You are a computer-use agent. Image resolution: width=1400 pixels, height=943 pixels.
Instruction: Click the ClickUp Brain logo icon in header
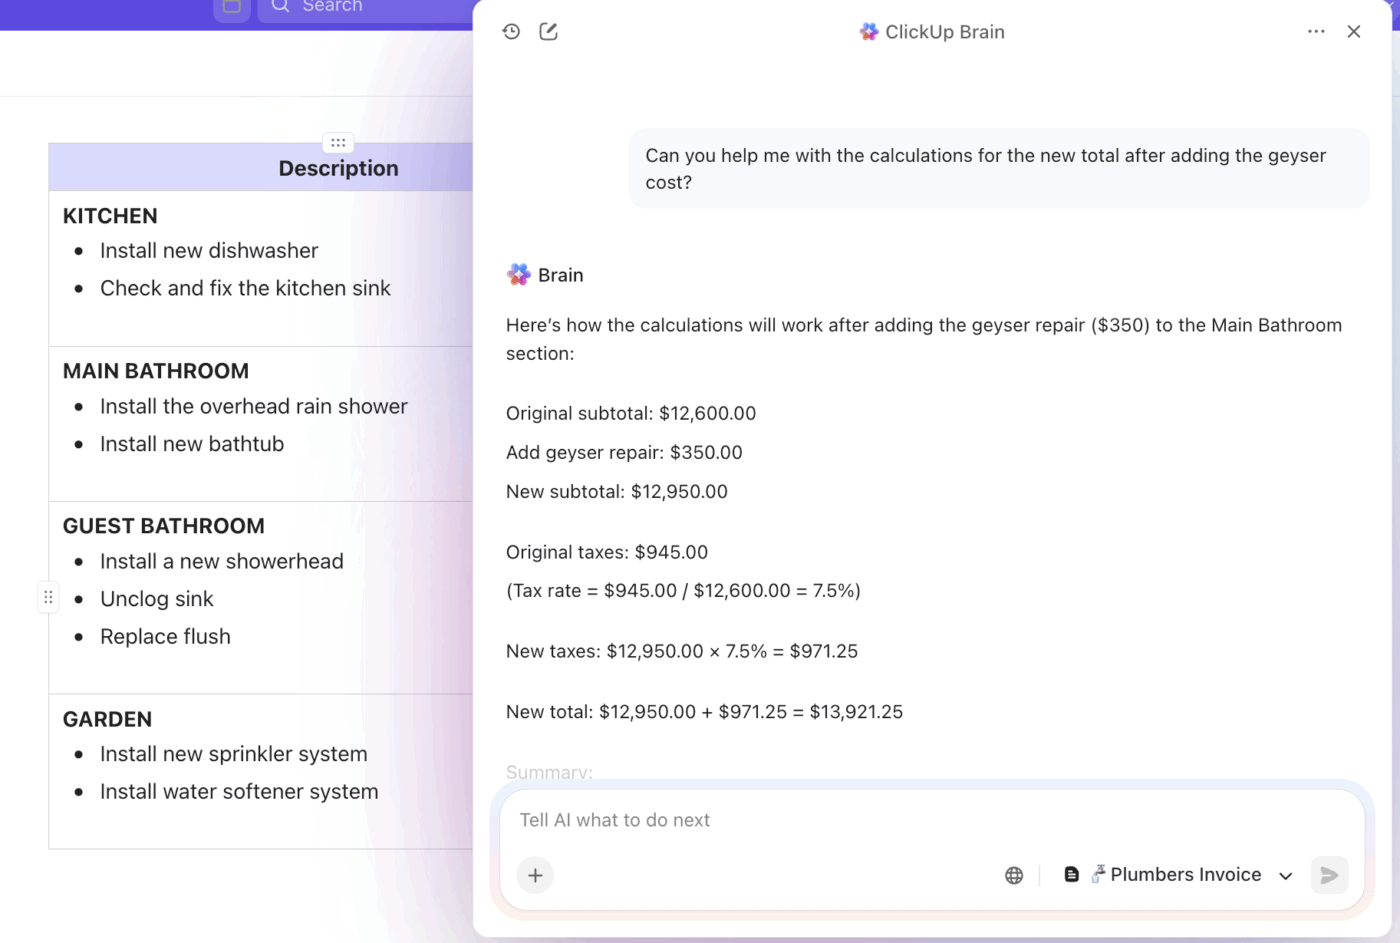[x=869, y=32]
